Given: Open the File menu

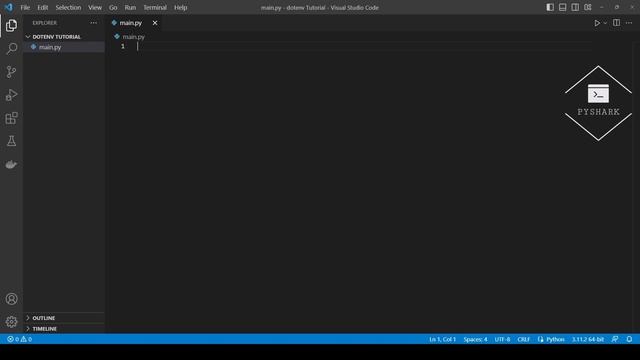Looking at the screenshot, I should tap(25, 7).
